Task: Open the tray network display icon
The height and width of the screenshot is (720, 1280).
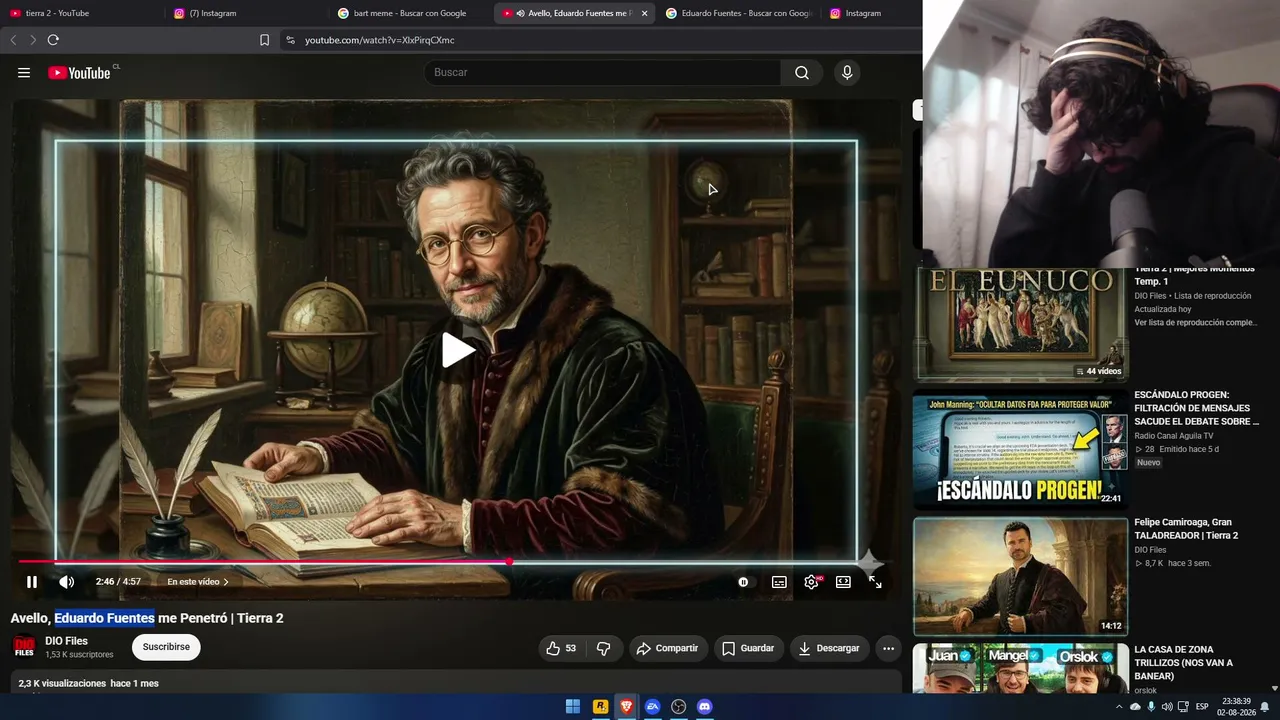Action: [1184, 707]
